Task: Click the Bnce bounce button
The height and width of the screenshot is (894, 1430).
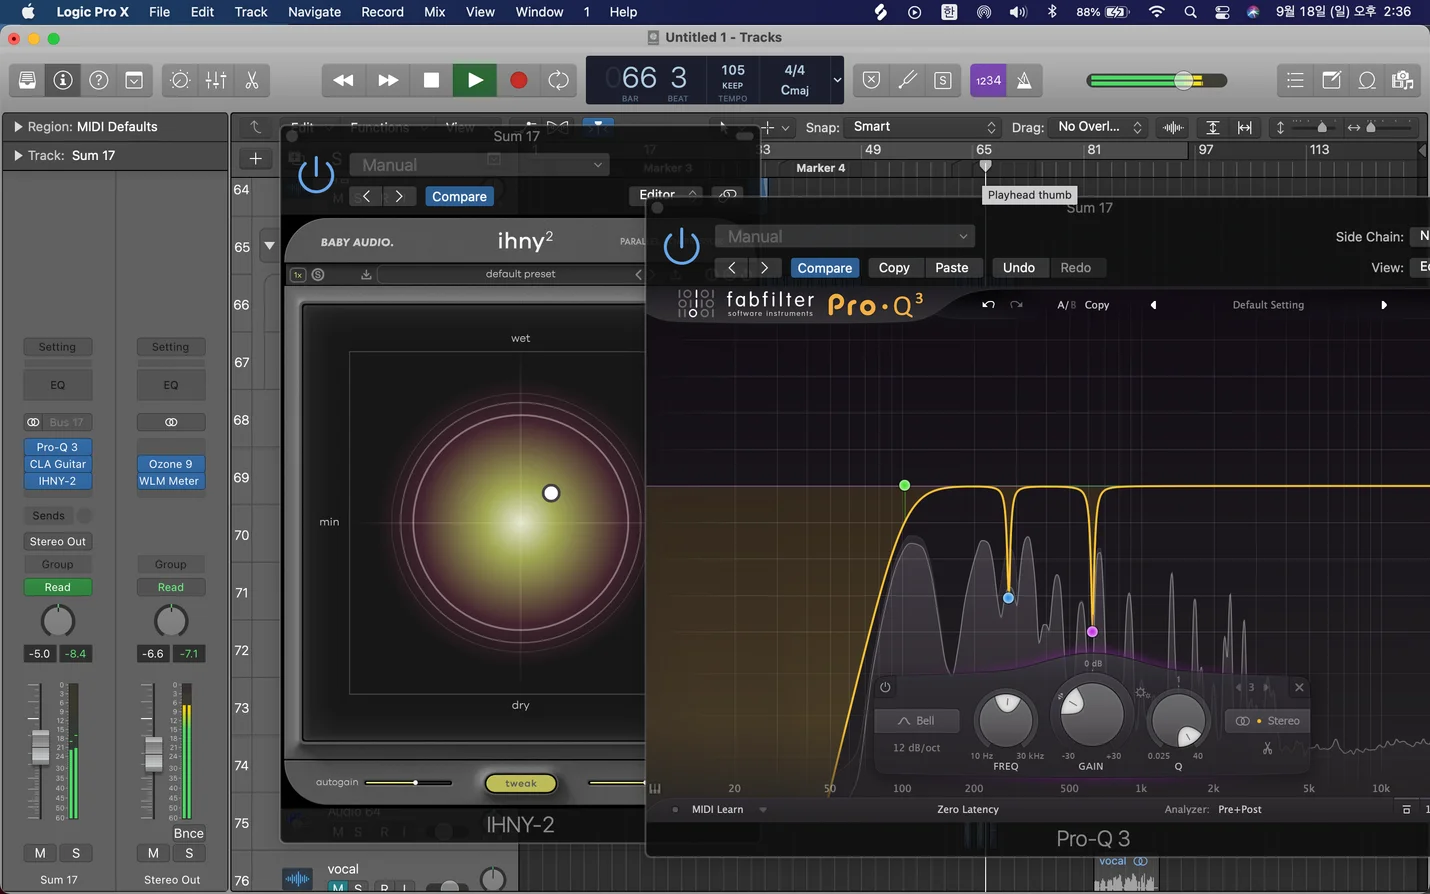Action: (188, 833)
